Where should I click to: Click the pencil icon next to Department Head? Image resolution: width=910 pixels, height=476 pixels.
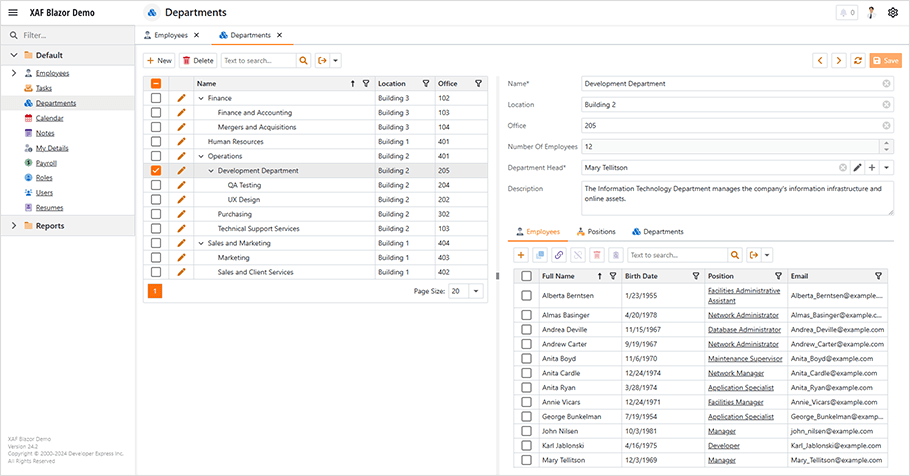tap(857, 167)
